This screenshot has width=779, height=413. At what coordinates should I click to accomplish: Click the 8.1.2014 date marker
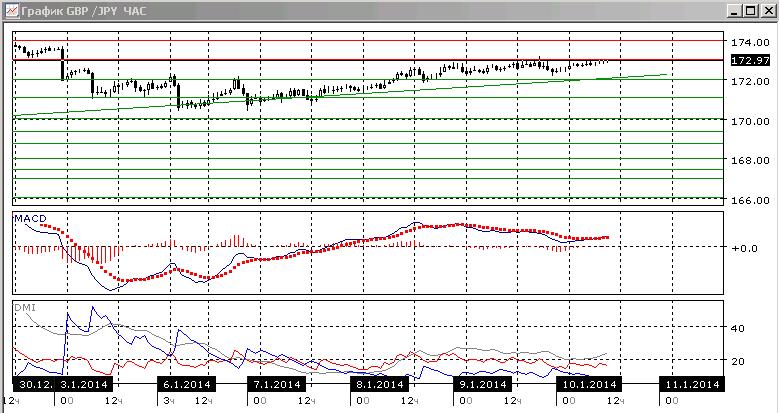coord(379,384)
